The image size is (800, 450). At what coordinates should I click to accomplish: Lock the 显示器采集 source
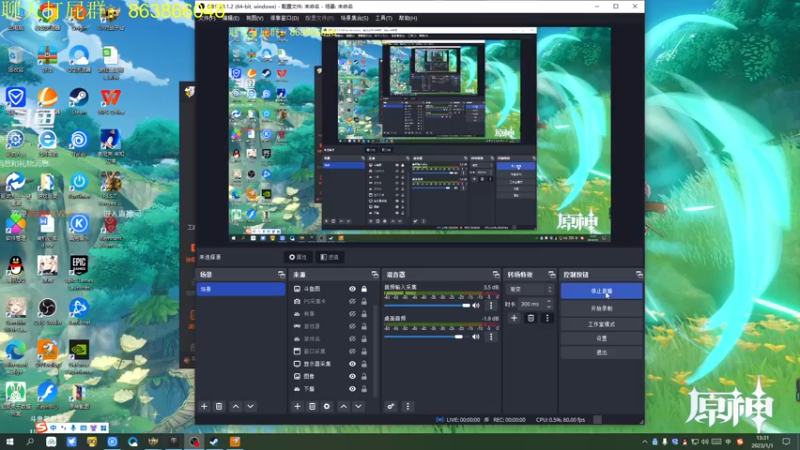[364, 364]
